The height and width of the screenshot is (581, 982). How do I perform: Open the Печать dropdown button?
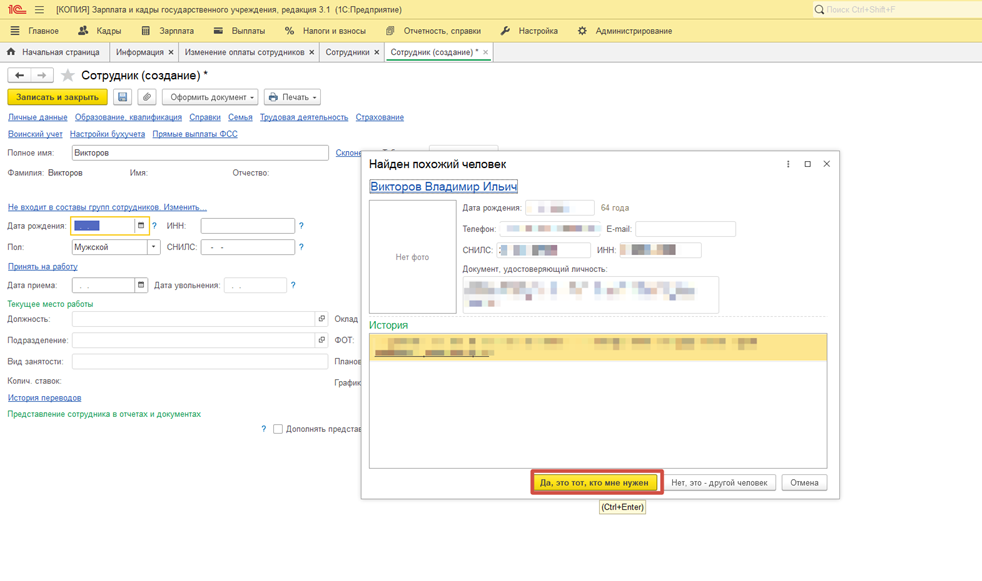[292, 97]
